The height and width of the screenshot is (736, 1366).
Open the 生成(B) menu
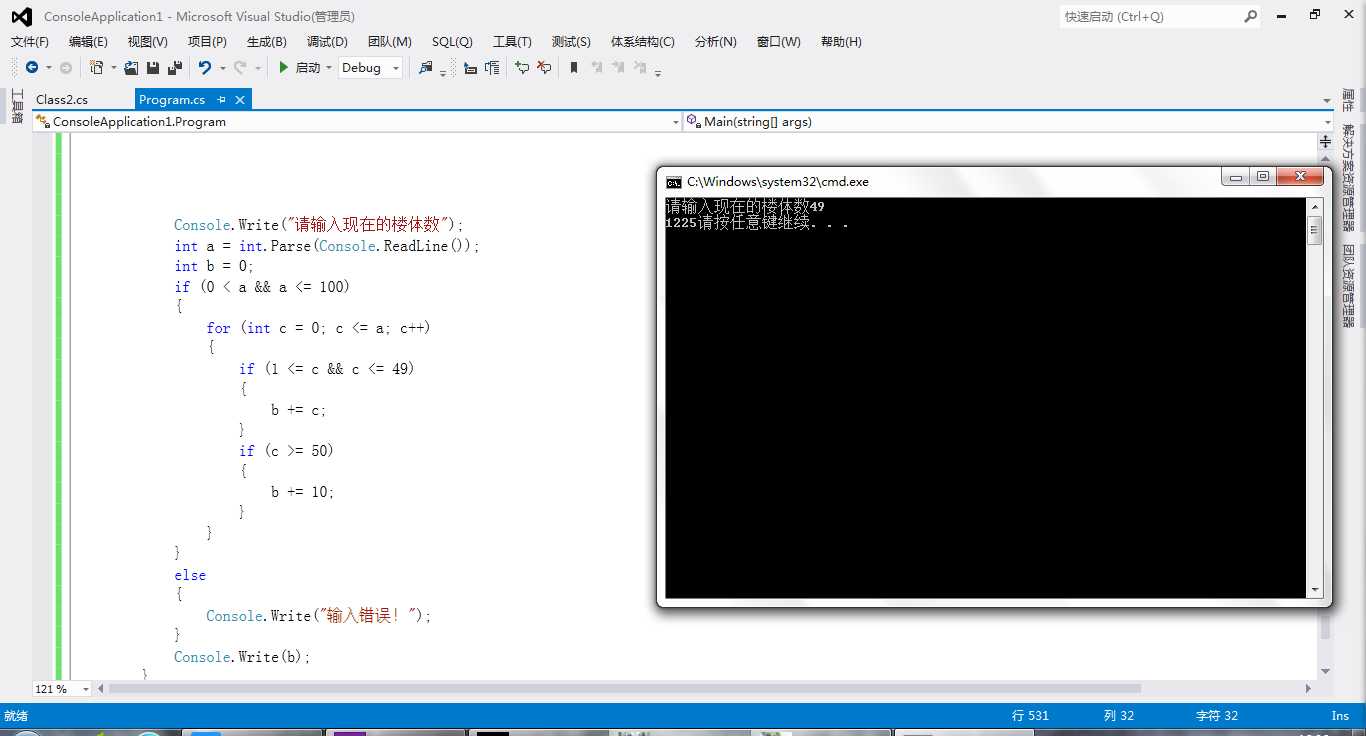click(266, 41)
